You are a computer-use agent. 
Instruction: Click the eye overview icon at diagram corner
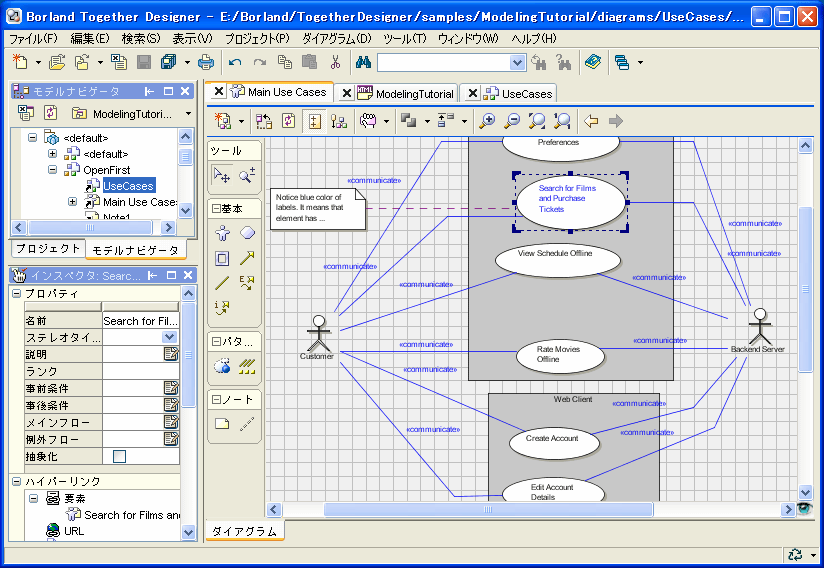click(x=804, y=509)
